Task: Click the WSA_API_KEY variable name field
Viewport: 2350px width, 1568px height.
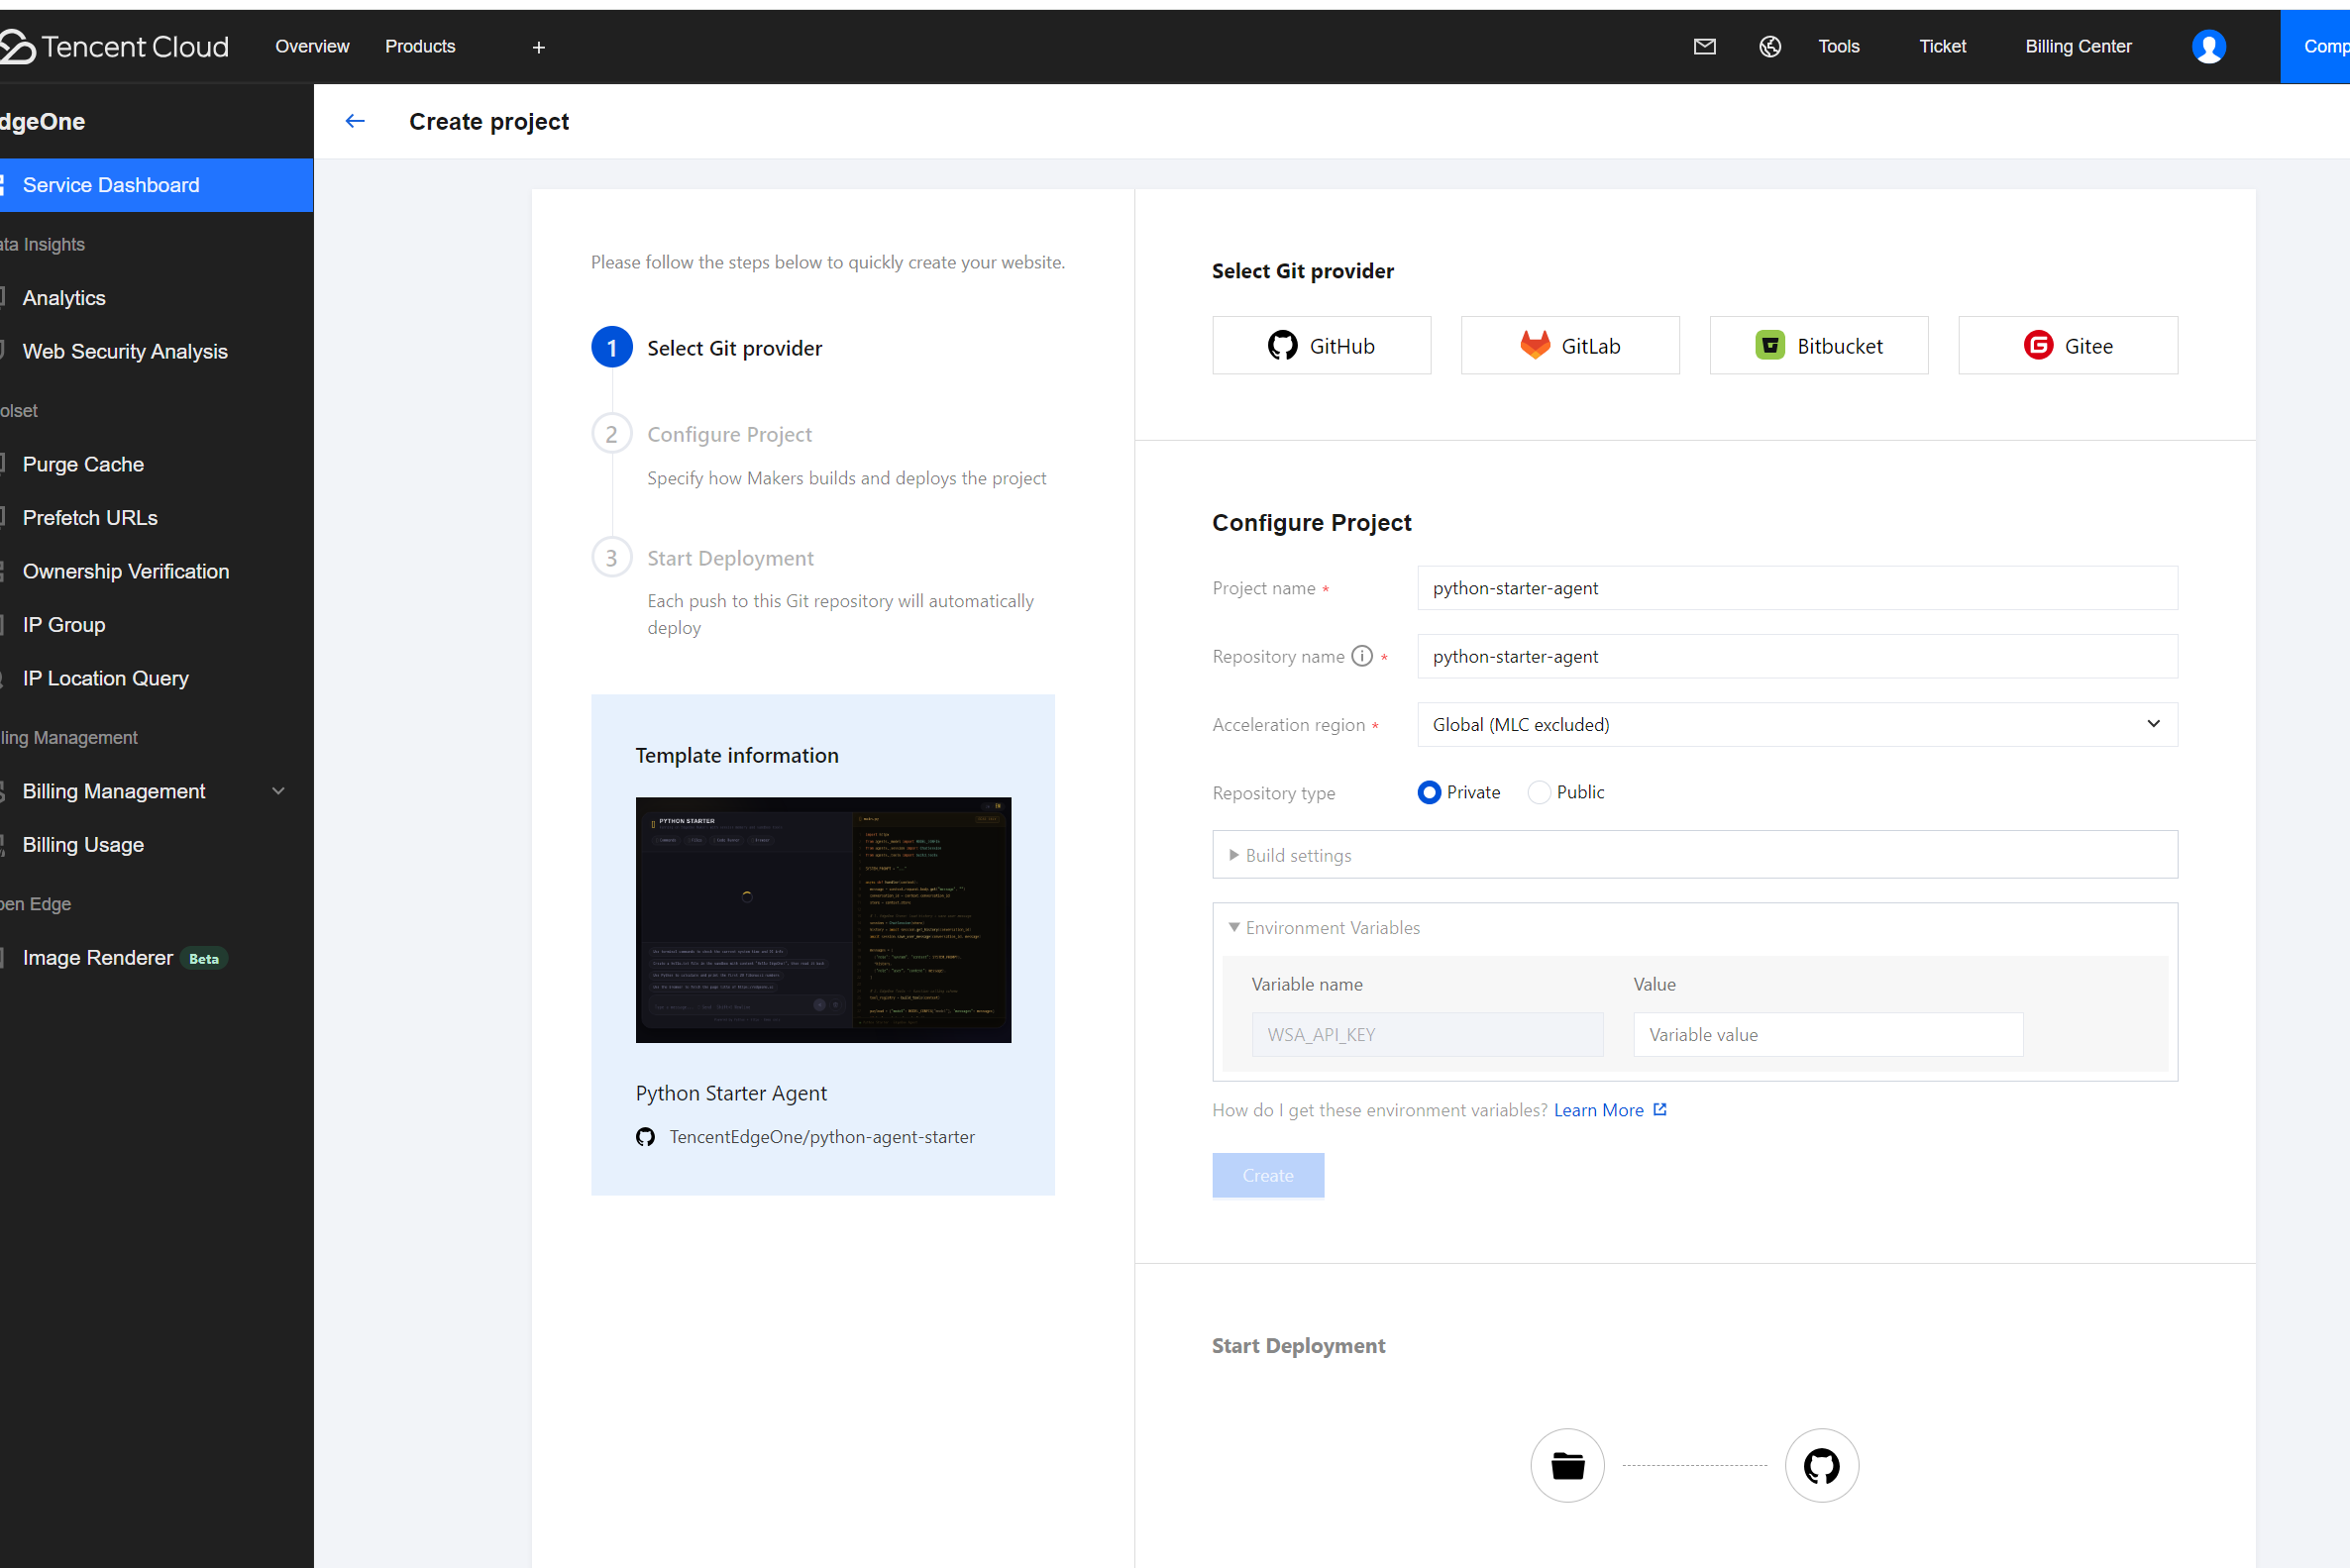Action: point(1427,1035)
